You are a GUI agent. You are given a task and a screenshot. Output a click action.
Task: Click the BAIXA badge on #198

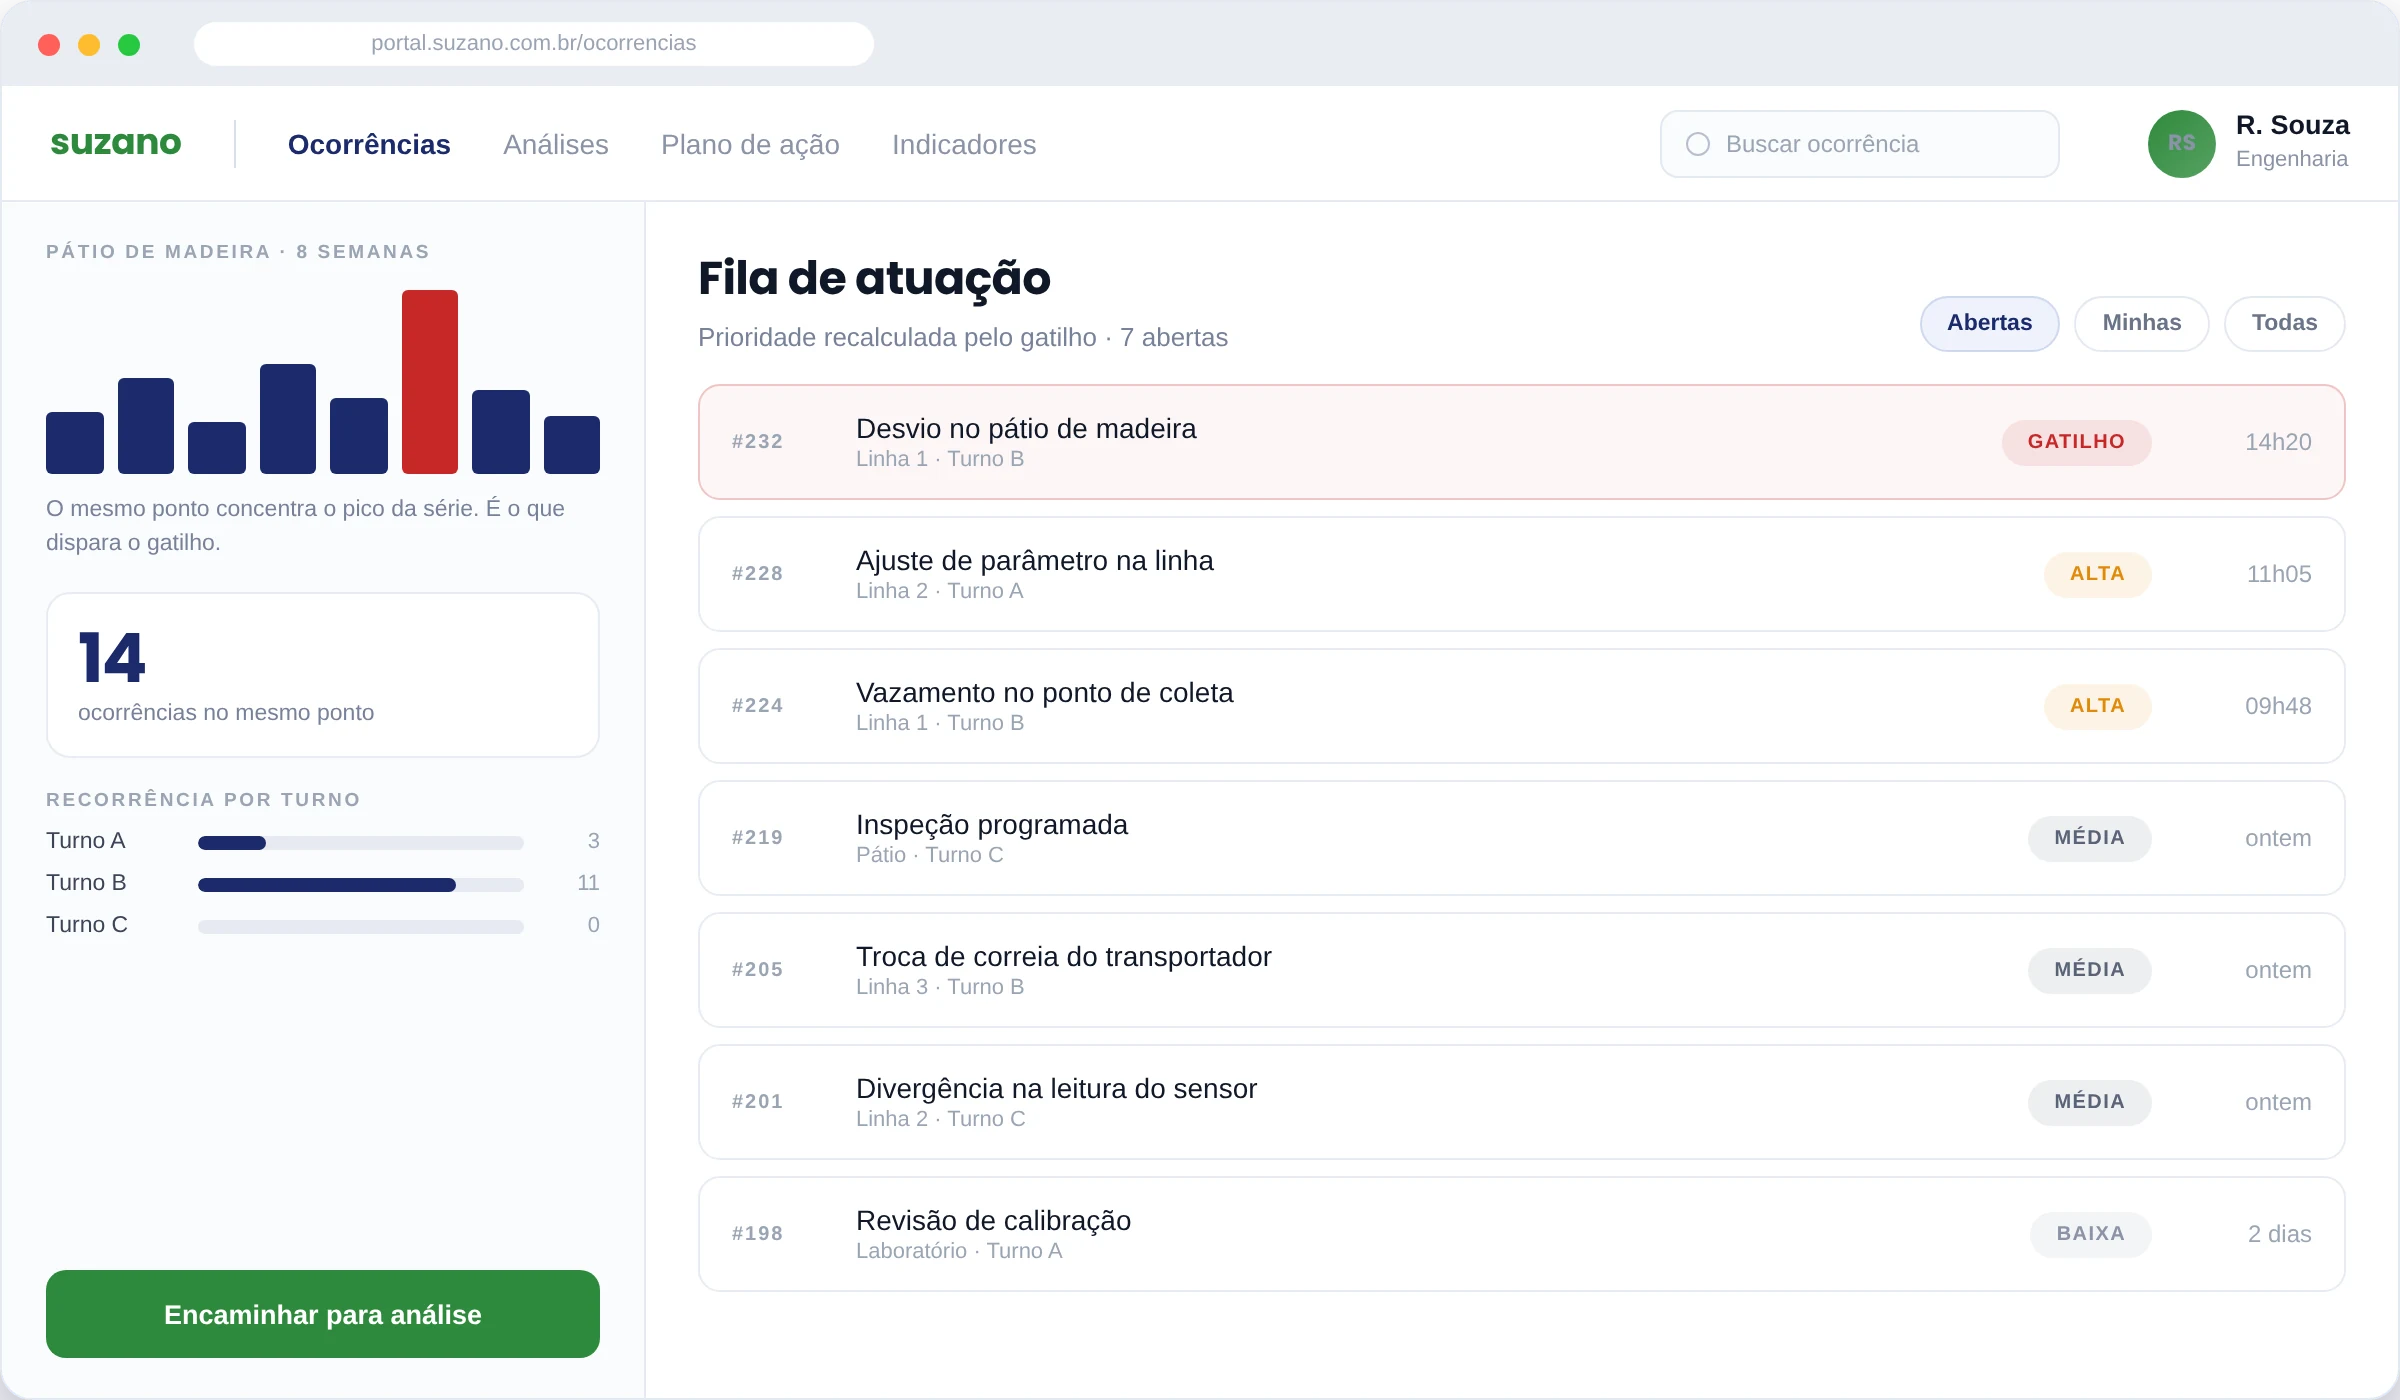[x=2090, y=1234]
